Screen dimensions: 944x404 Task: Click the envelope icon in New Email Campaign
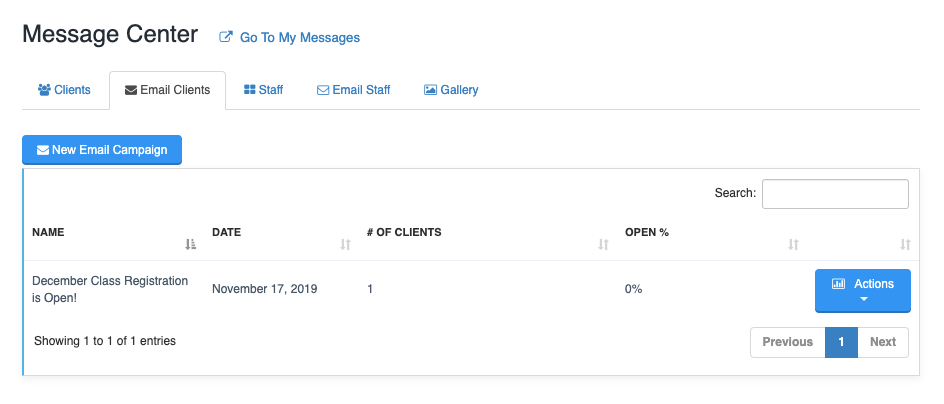pyautogui.click(x=43, y=150)
